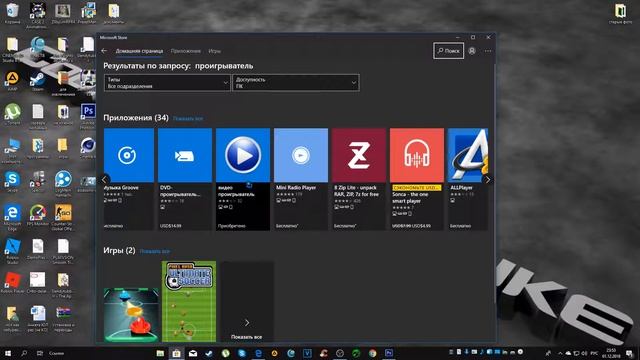640x360 pixels.
Task: Click the taskbar clock and date
Action: pyautogui.click(x=611, y=353)
